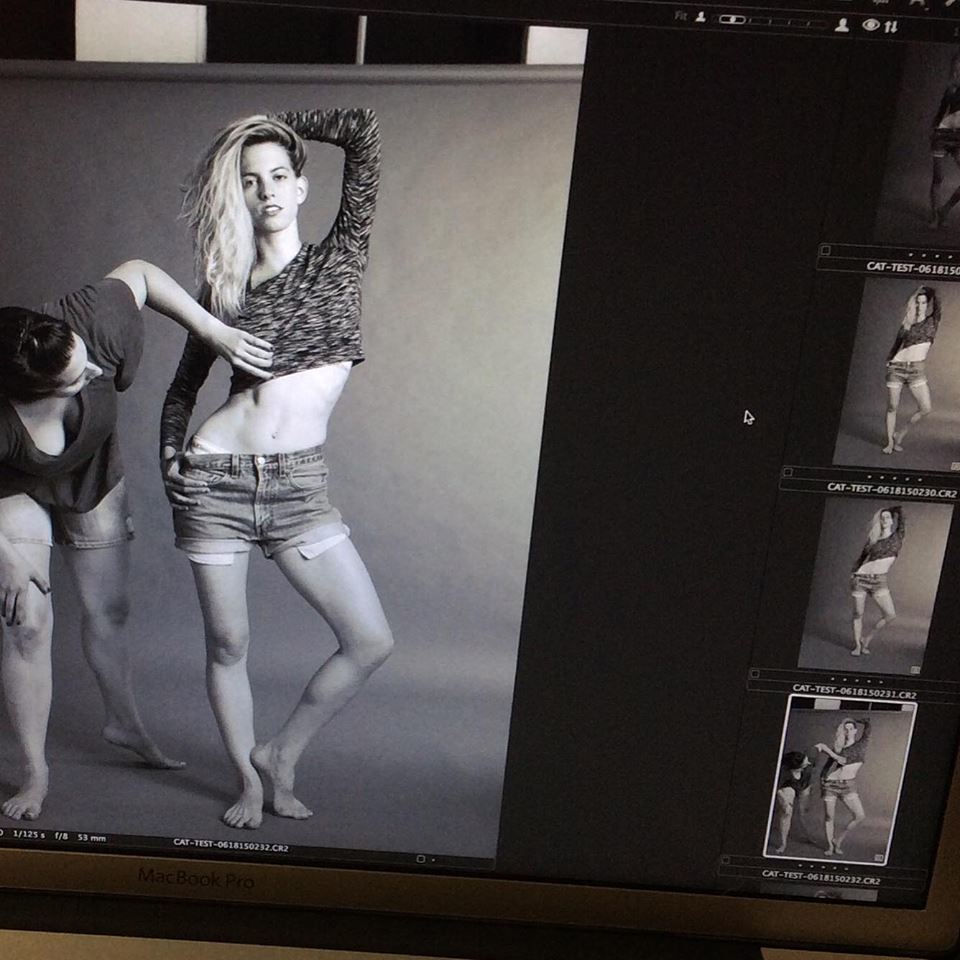960x960 pixels.
Task: Click the up/down arrows icon beside the eye
Action: pyautogui.click(x=890, y=27)
